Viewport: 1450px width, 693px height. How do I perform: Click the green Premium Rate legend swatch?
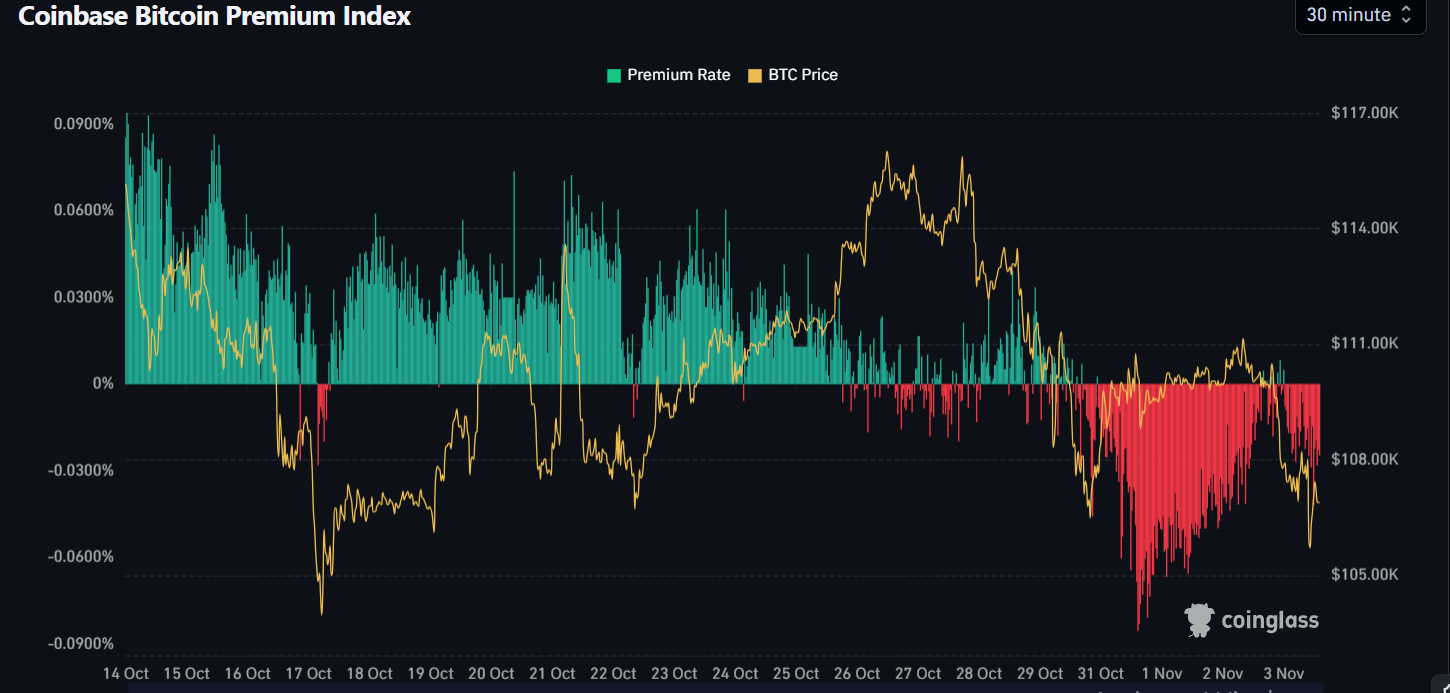point(613,75)
